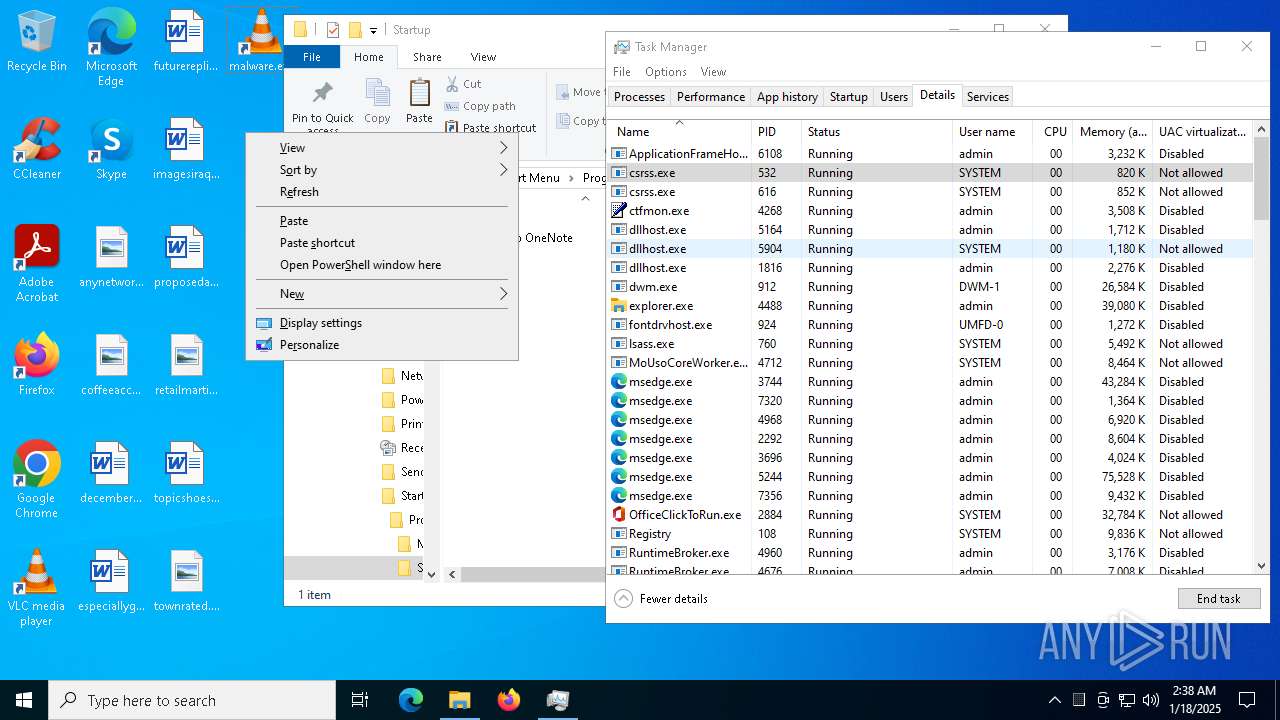Open the Task Manager File menu
The image size is (1280, 720).
tap(622, 72)
